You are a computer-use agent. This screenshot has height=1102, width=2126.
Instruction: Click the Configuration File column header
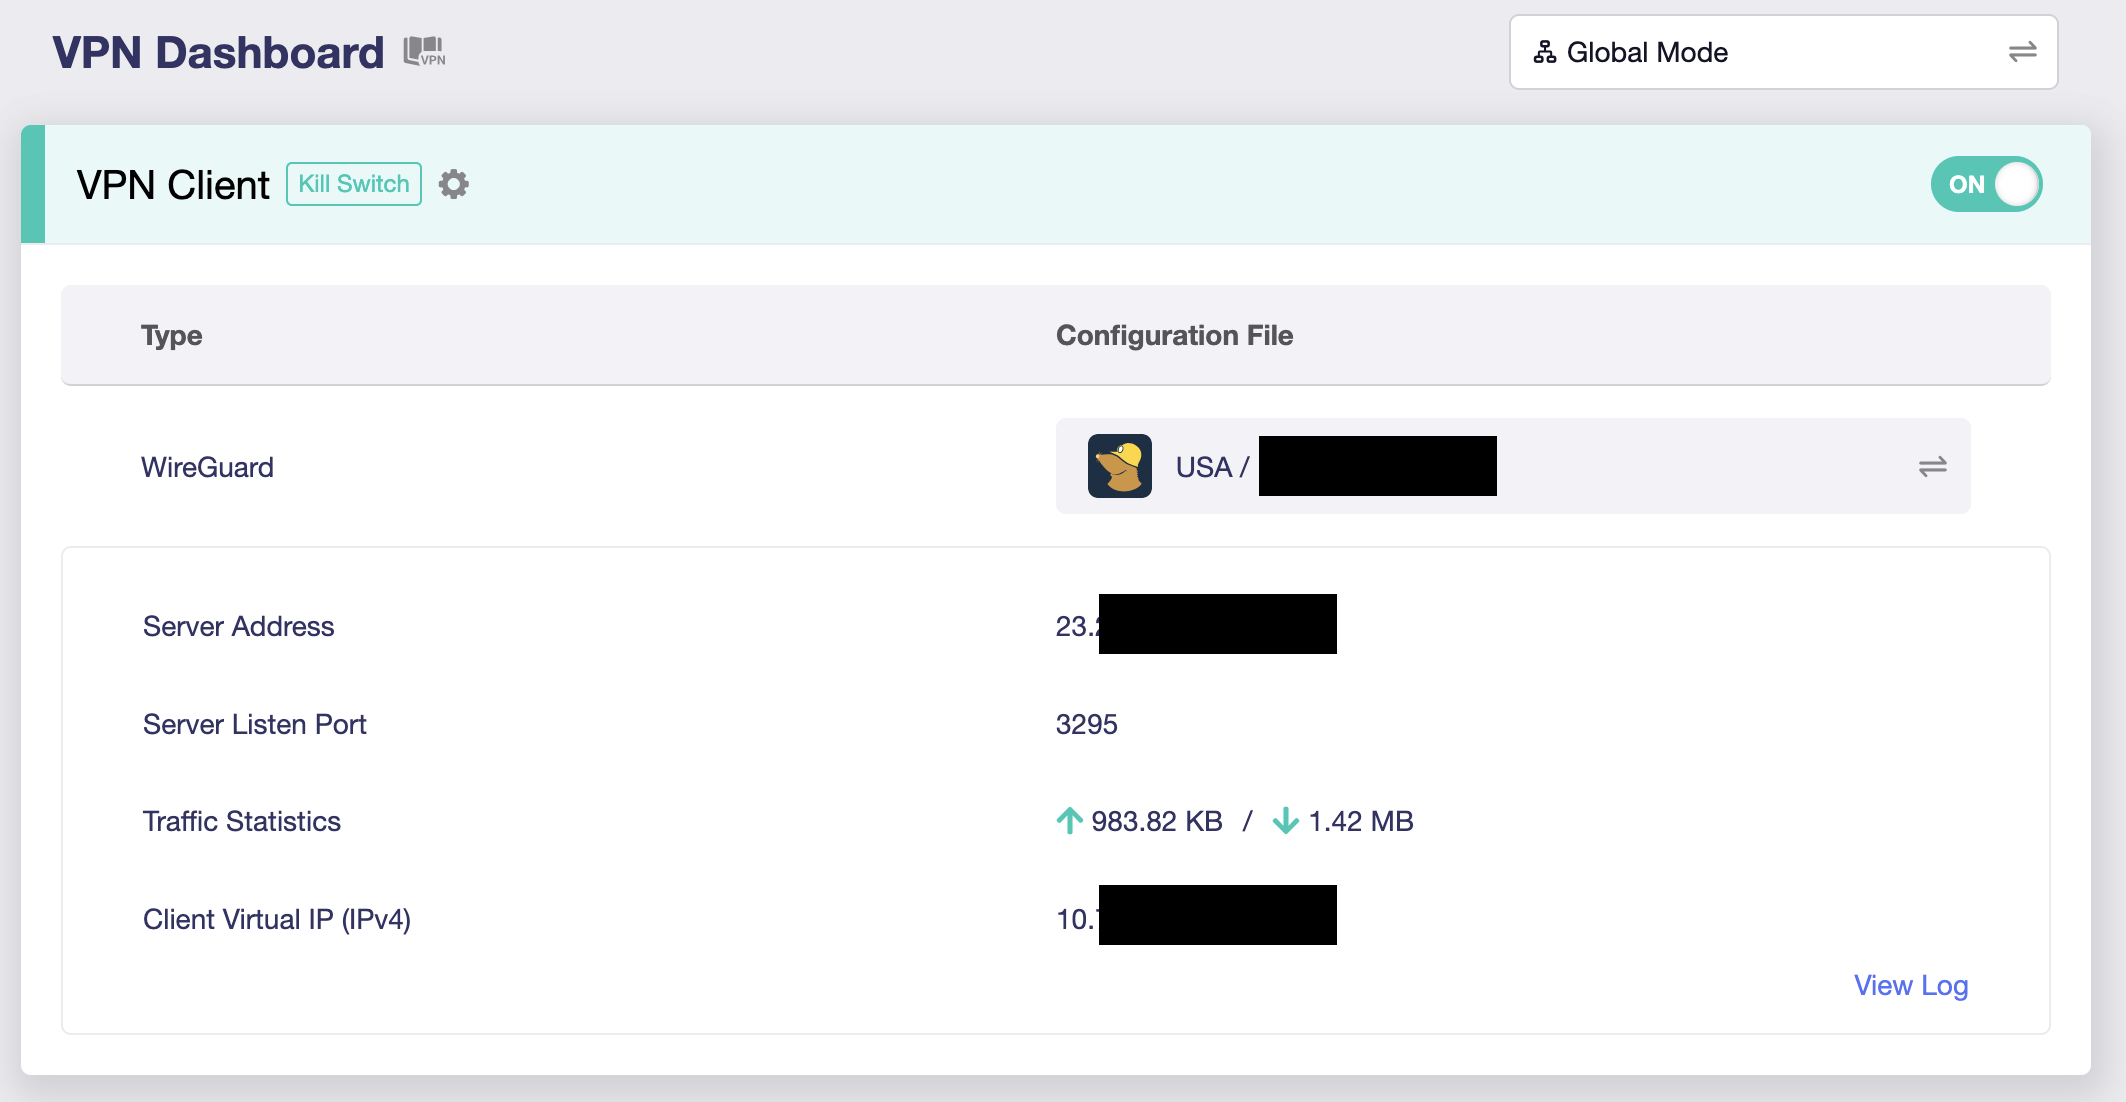coord(1174,335)
